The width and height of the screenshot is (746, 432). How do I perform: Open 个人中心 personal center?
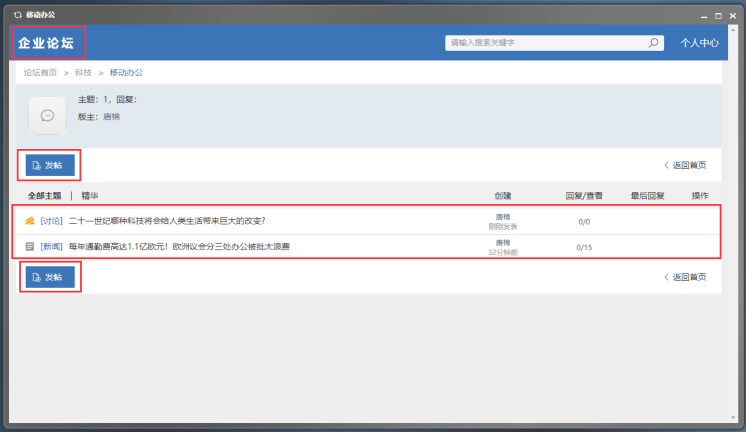coord(699,43)
